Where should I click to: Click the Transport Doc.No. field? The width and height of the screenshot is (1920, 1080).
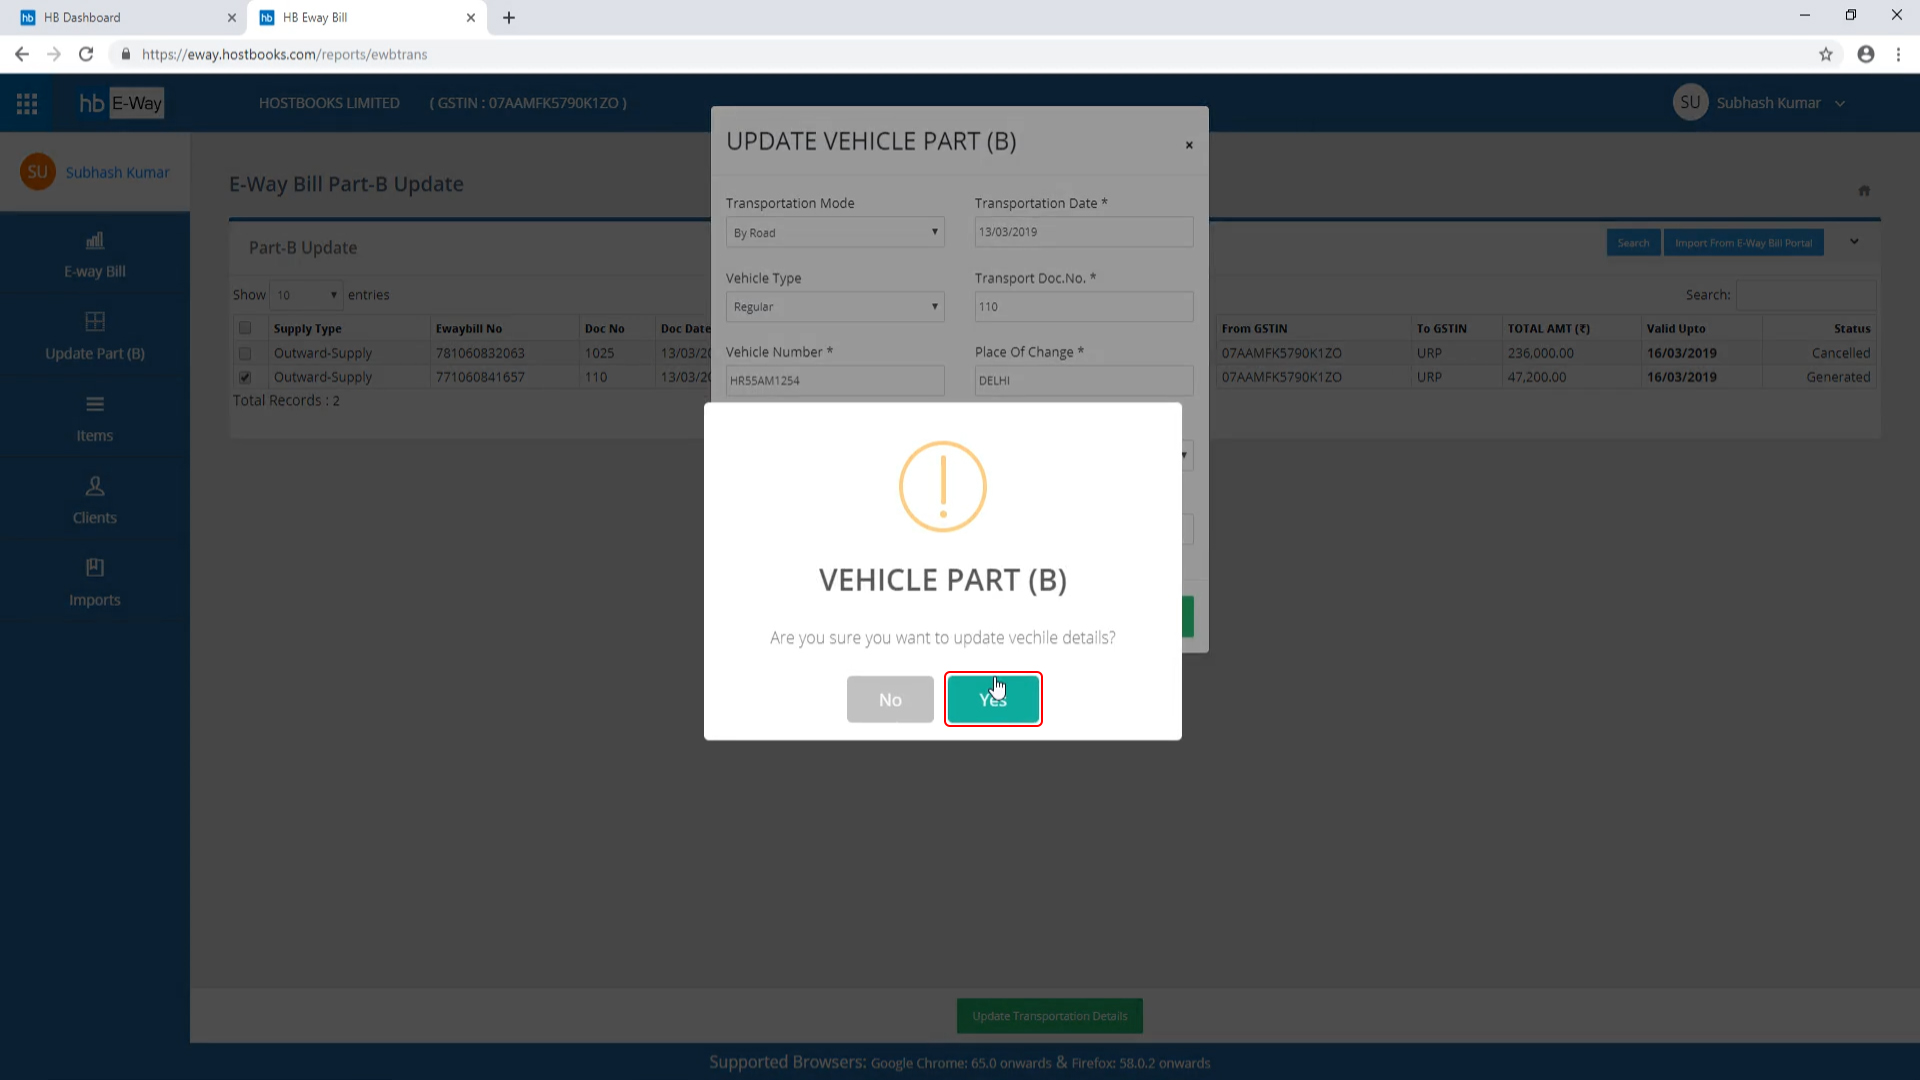pyautogui.click(x=1084, y=306)
